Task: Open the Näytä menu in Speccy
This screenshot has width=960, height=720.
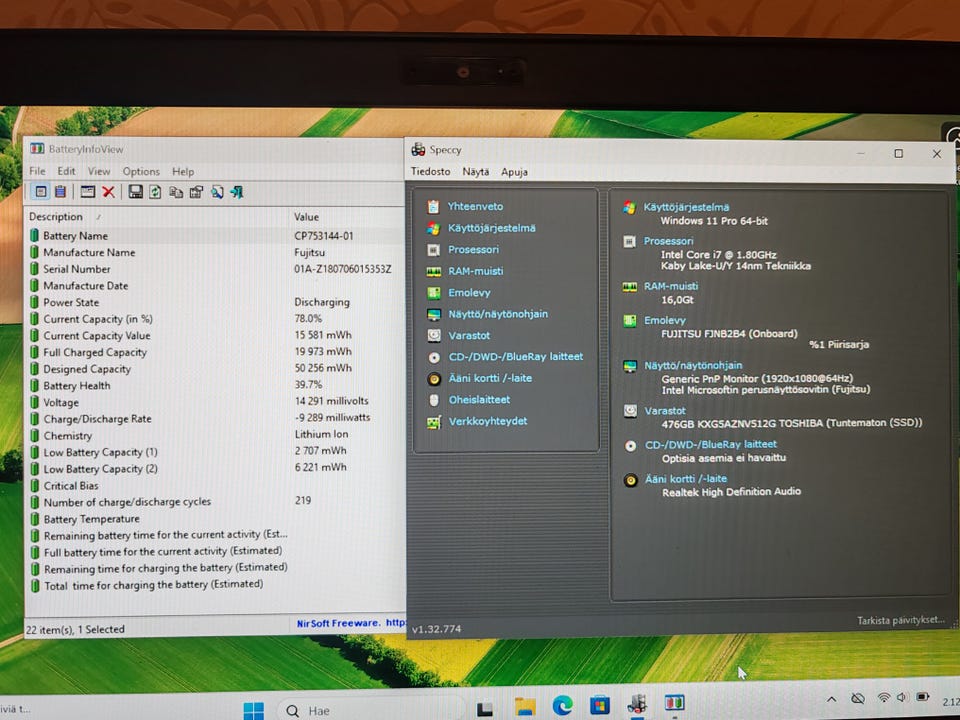Action: (x=476, y=172)
